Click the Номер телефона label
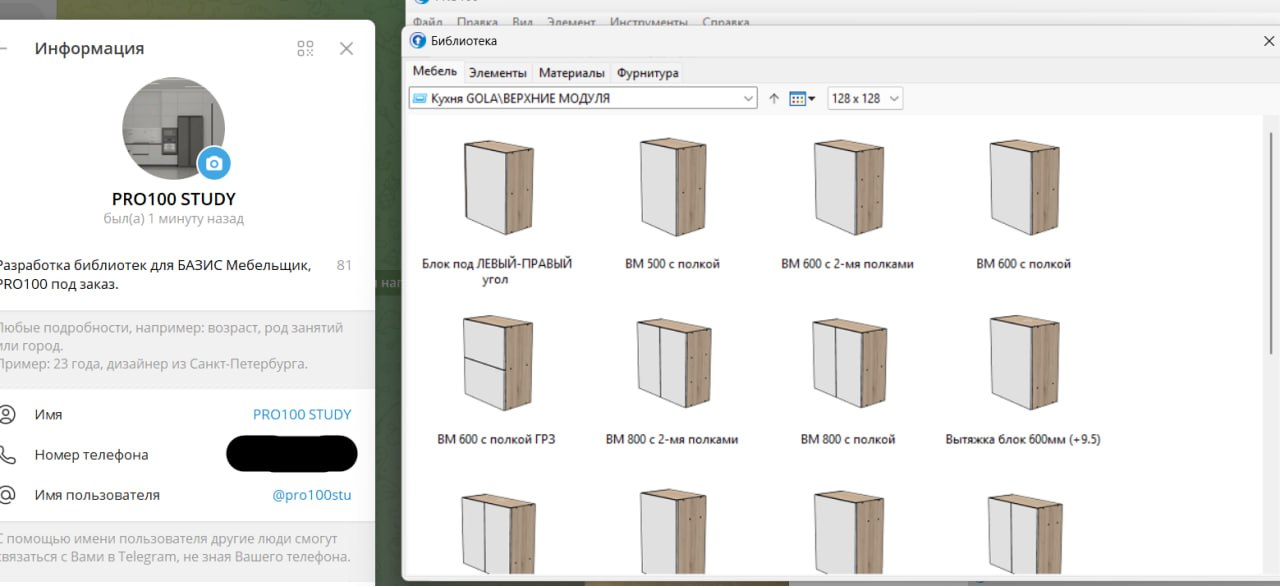The image size is (1280, 586). click(91, 455)
